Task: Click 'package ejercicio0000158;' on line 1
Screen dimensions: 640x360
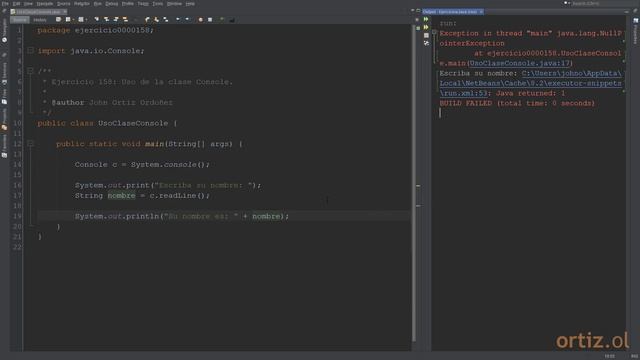Action: click(x=96, y=30)
